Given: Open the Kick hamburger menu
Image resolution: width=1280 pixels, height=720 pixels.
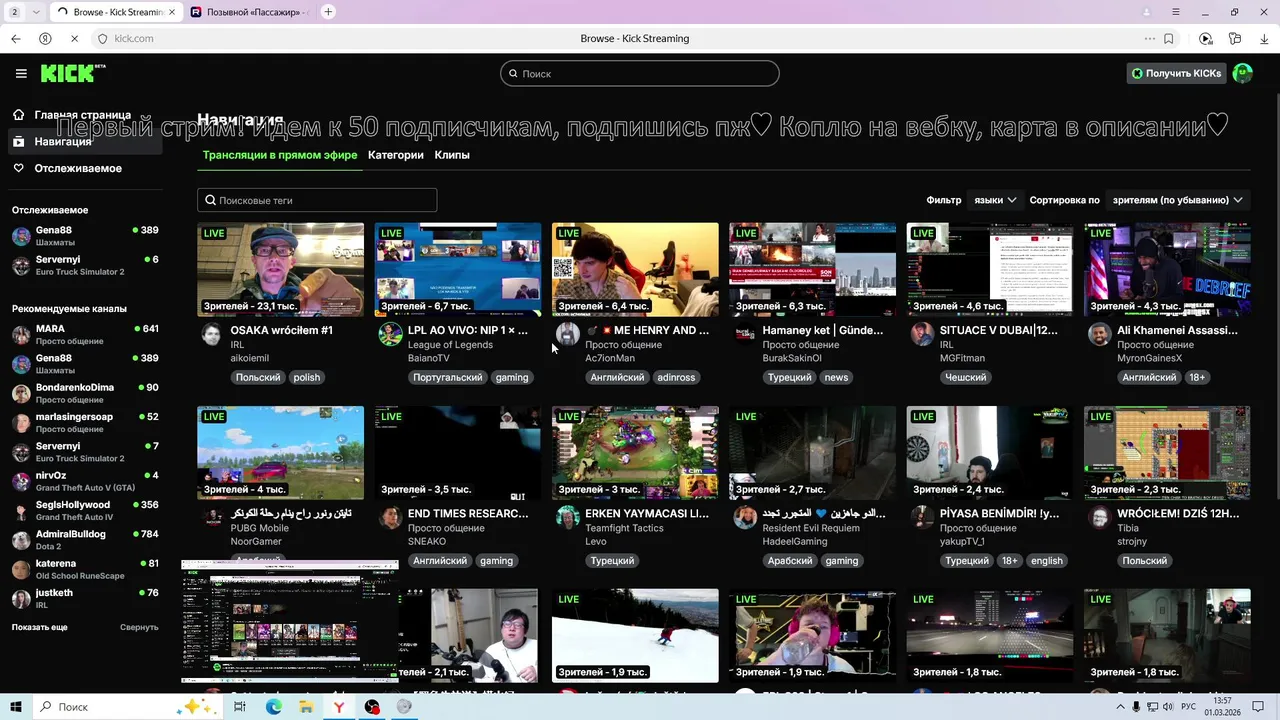Looking at the screenshot, I should [x=21, y=73].
